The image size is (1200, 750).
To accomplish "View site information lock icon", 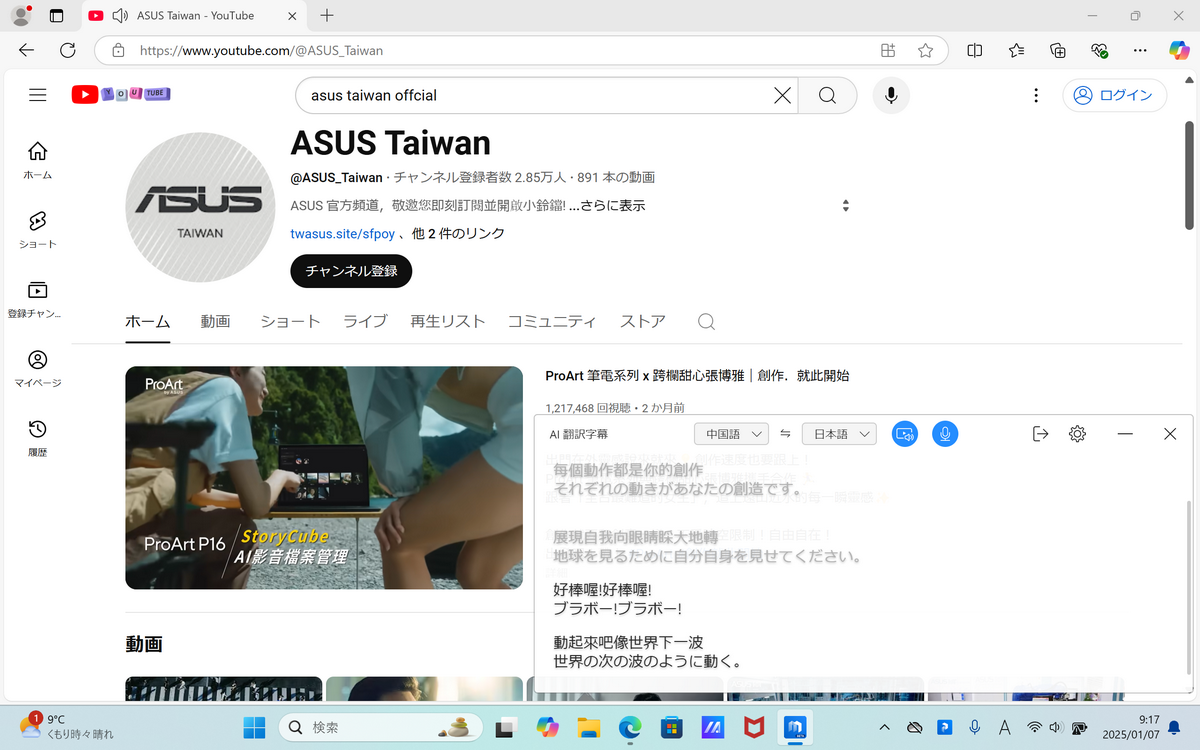I will click(x=118, y=50).
